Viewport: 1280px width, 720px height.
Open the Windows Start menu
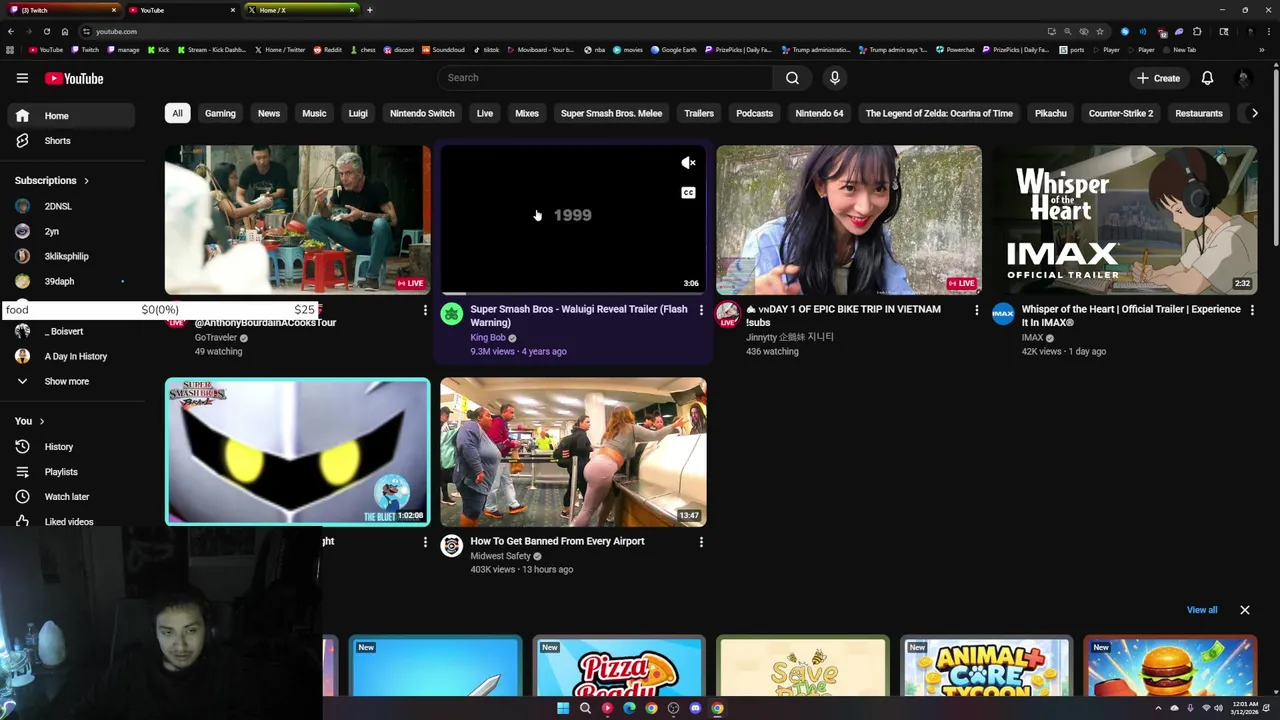click(x=563, y=708)
